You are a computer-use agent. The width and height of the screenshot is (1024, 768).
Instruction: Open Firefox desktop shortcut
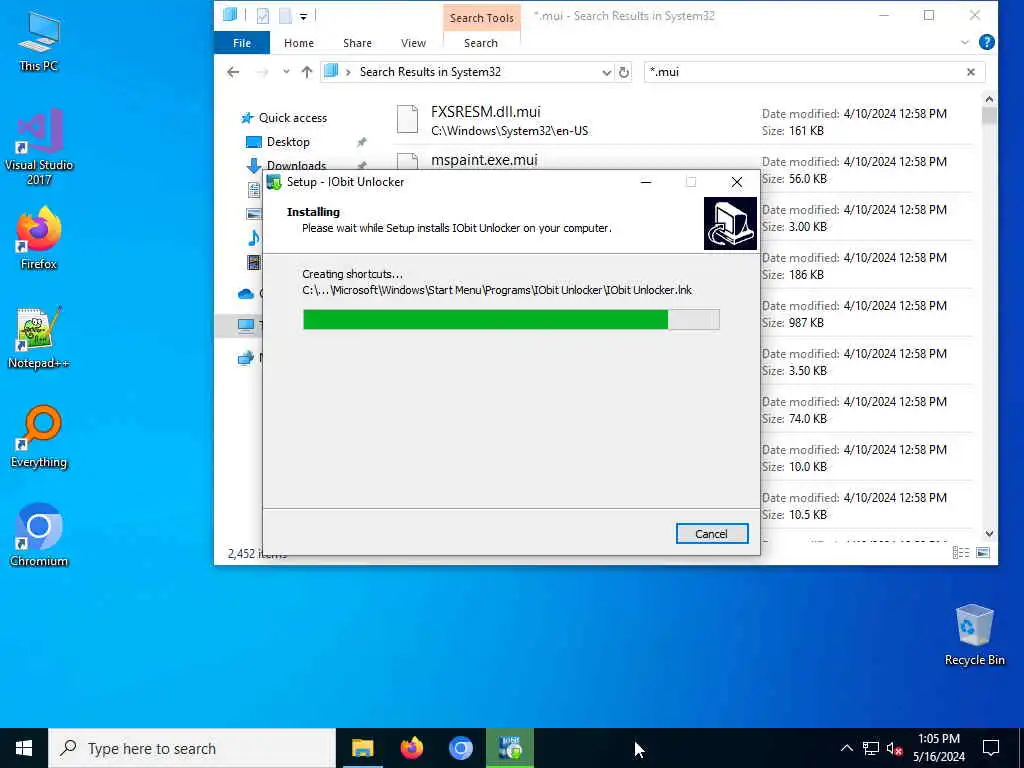point(39,238)
